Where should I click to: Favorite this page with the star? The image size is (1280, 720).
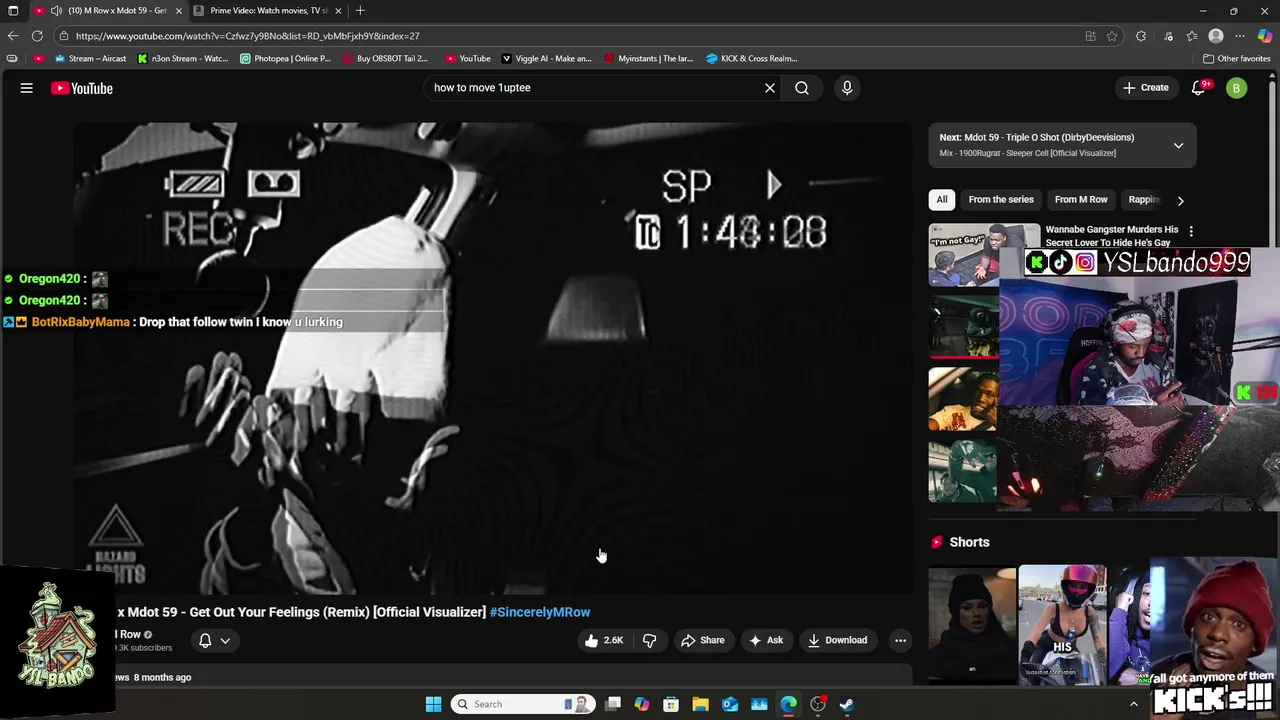coord(1112,36)
